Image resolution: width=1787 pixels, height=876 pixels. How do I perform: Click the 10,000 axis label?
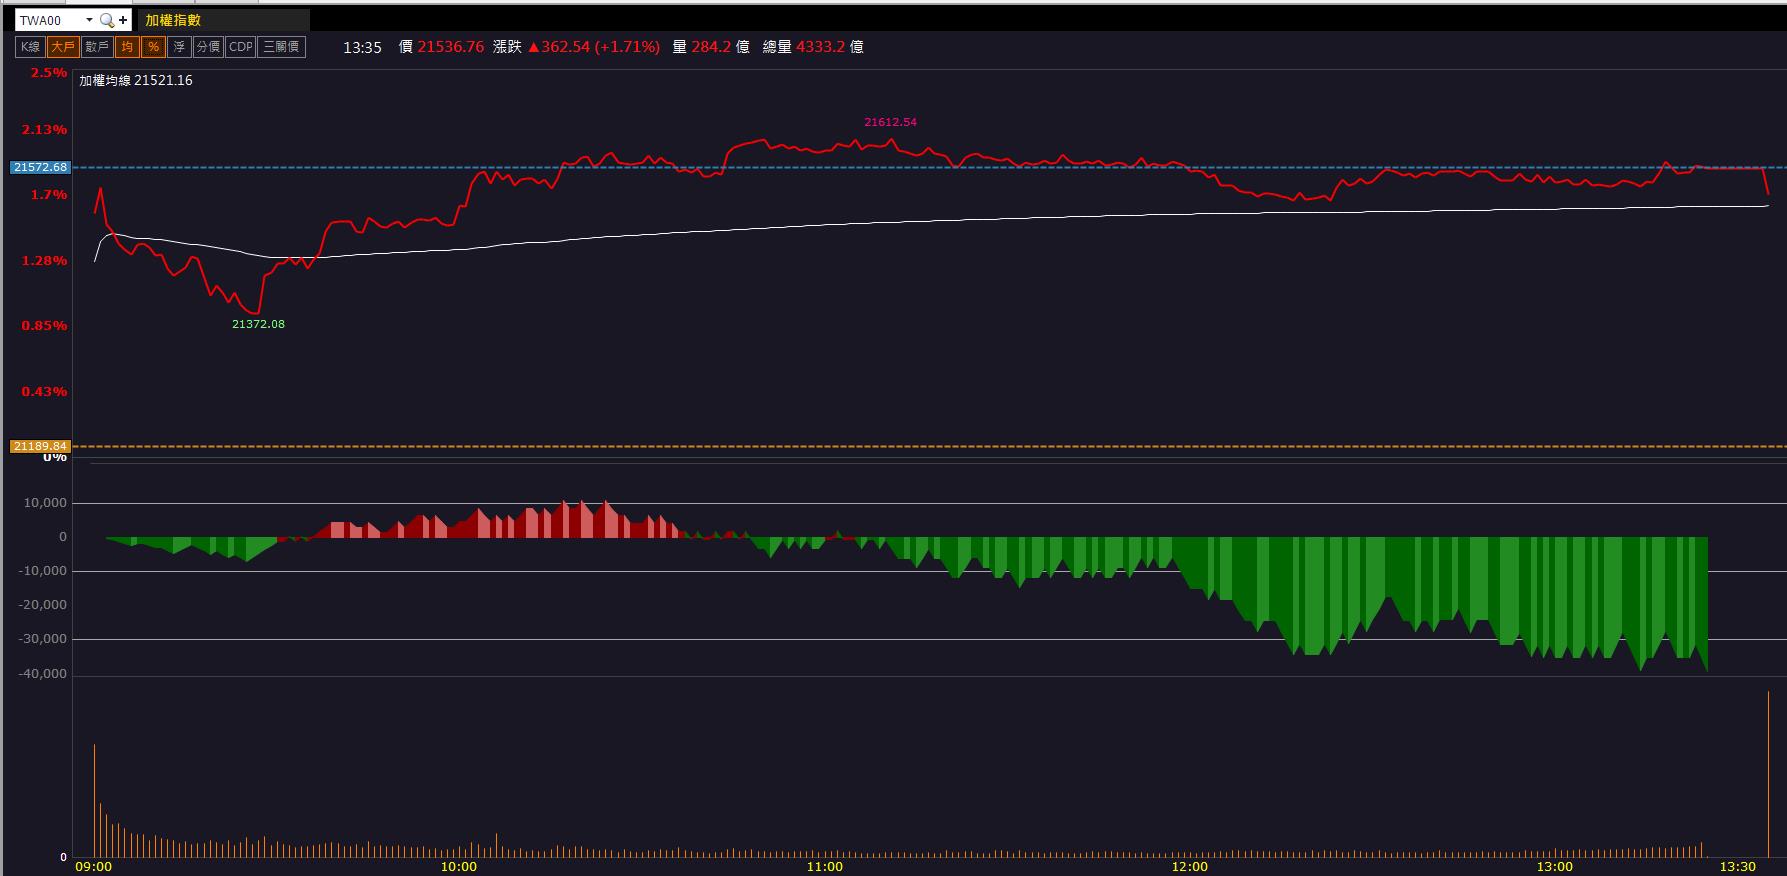tap(46, 503)
